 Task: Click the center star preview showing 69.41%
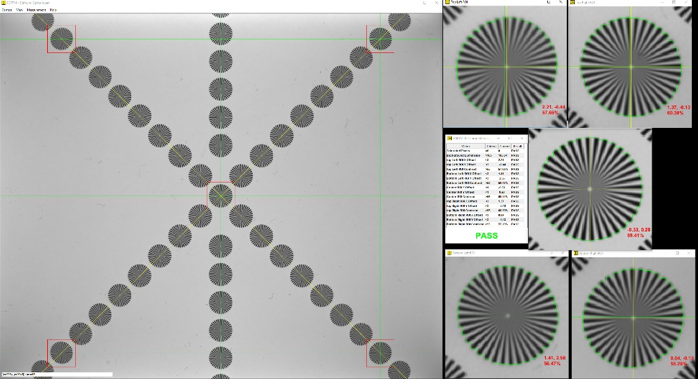click(x=590, y=189)
